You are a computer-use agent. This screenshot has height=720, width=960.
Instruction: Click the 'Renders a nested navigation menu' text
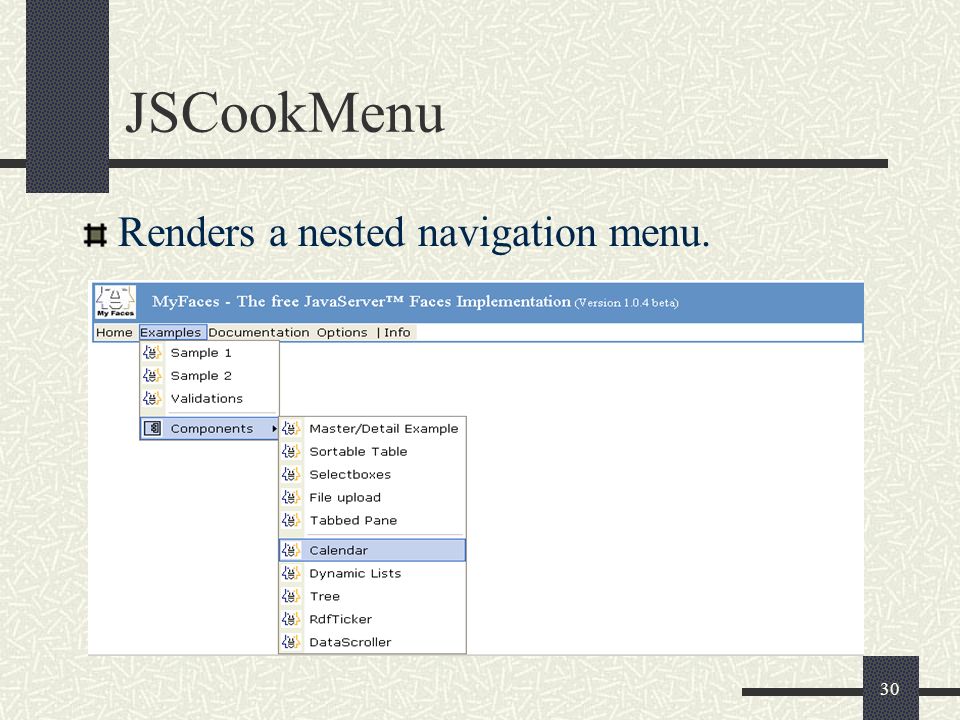(414, 233)
